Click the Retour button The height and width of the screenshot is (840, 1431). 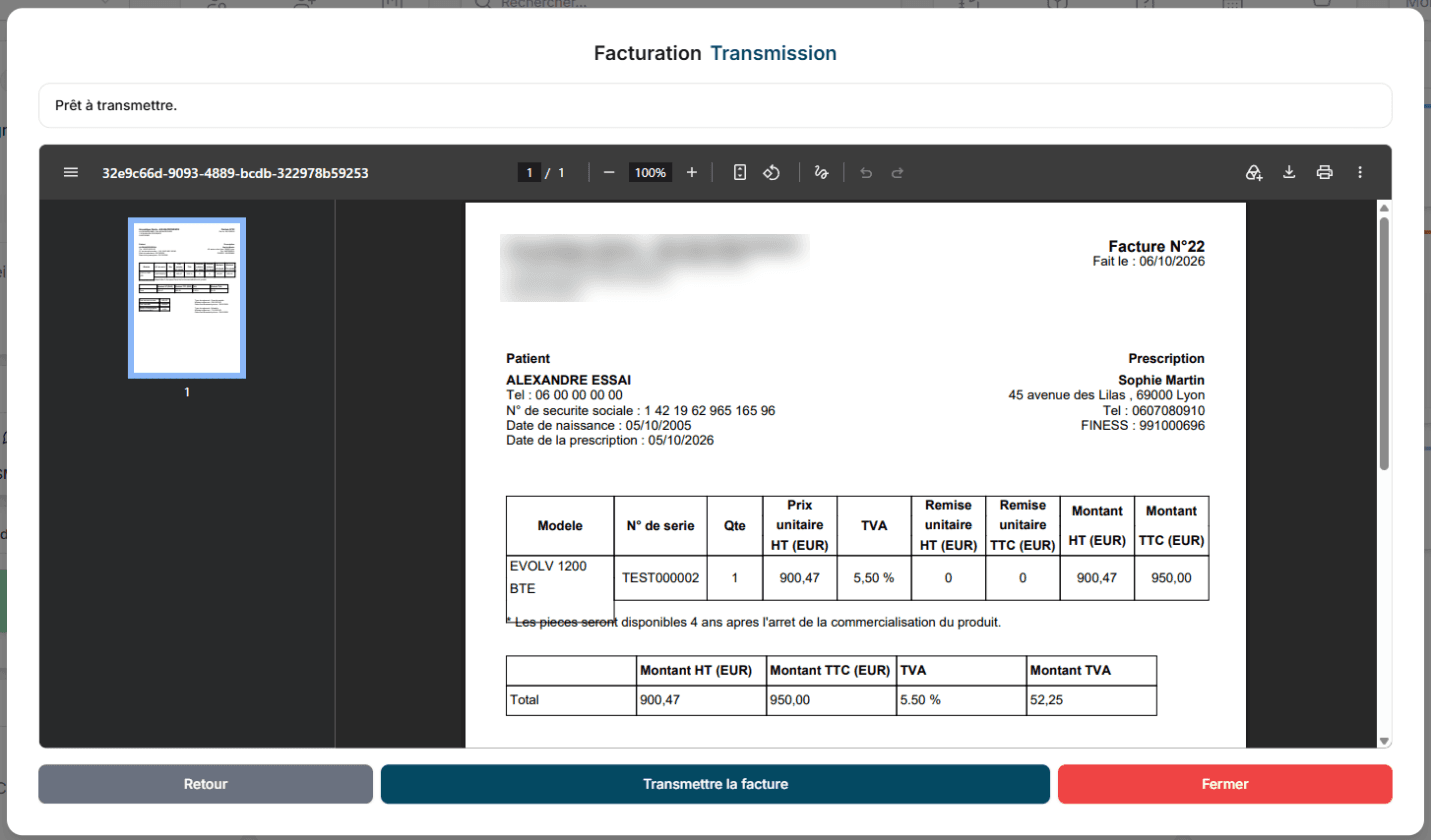point(206,784)
